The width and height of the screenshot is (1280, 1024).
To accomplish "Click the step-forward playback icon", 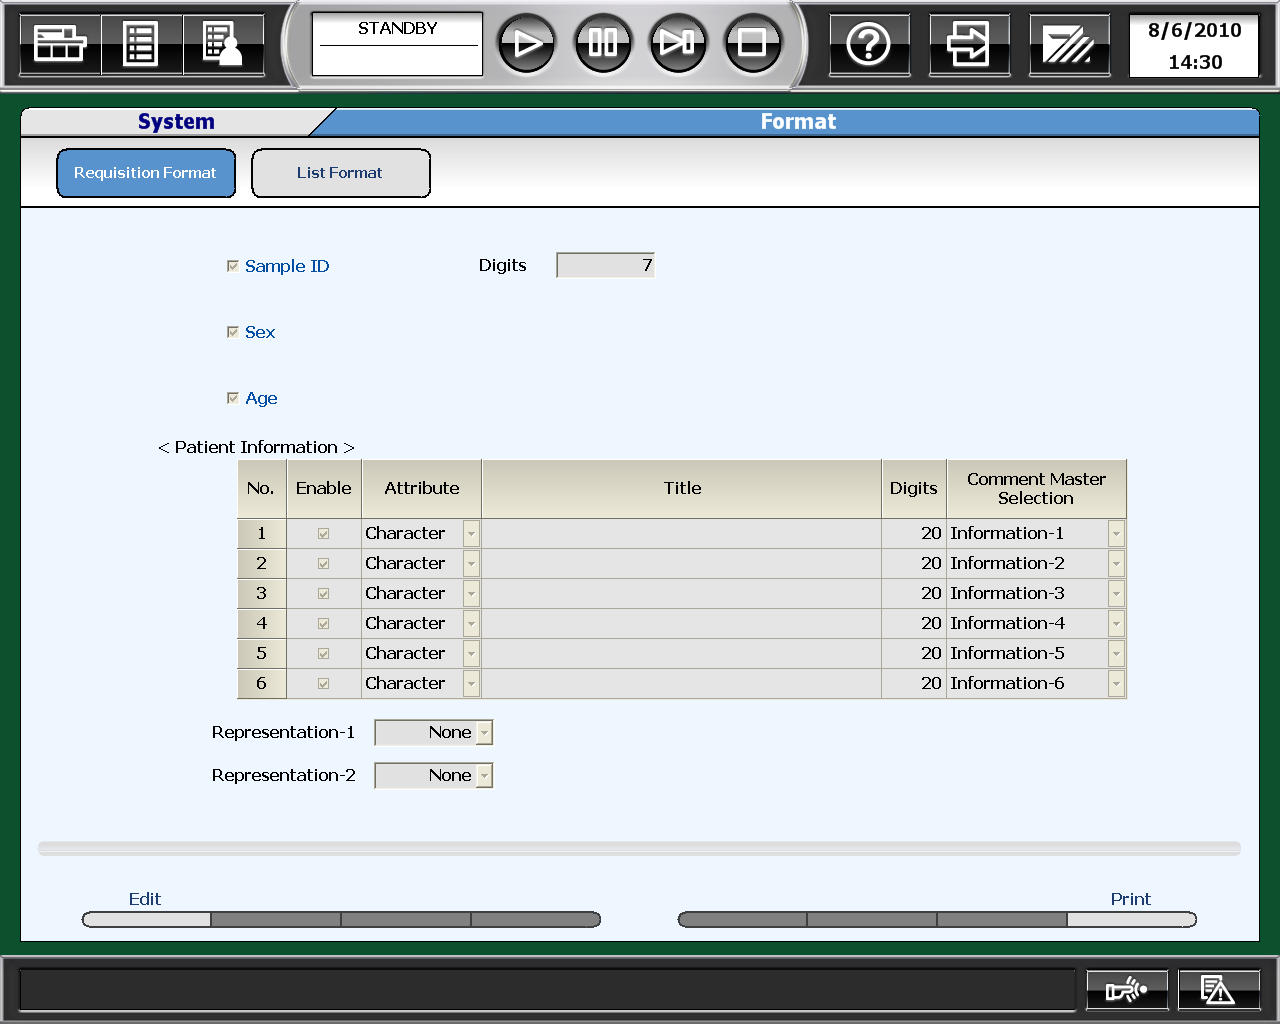I will [x=677, y=43].
